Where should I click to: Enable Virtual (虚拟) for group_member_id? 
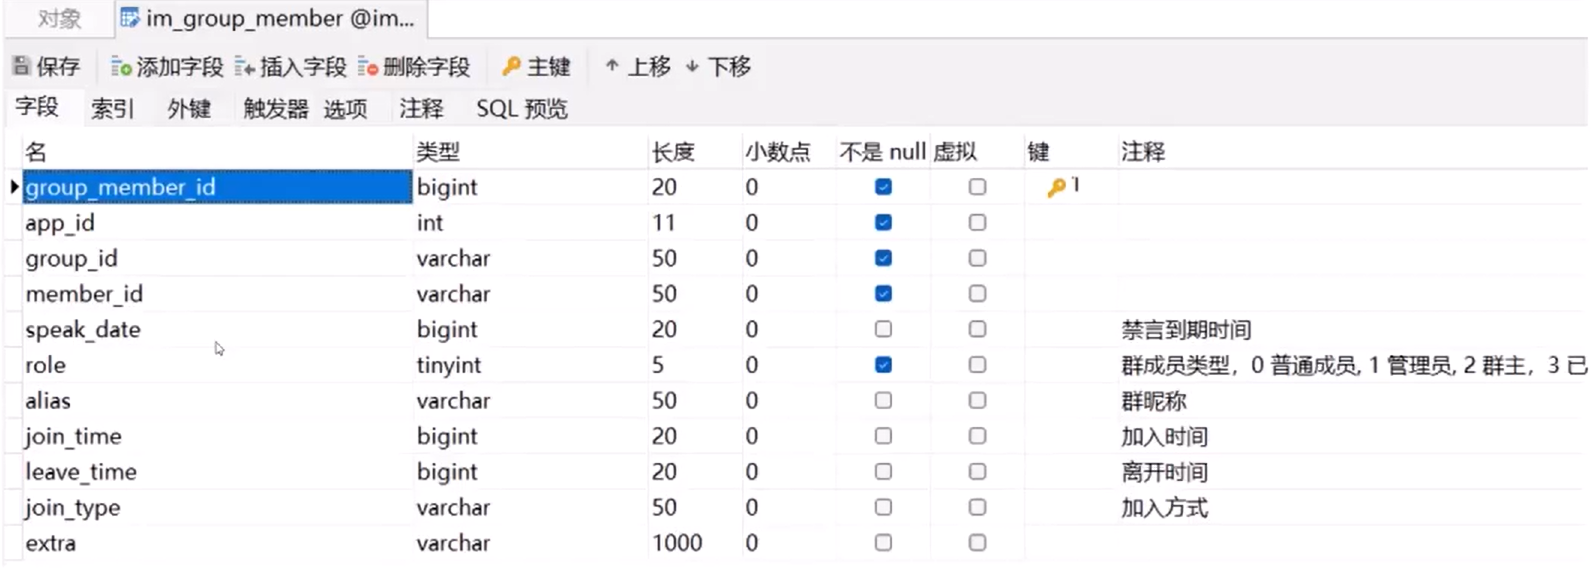pos(977,187)
